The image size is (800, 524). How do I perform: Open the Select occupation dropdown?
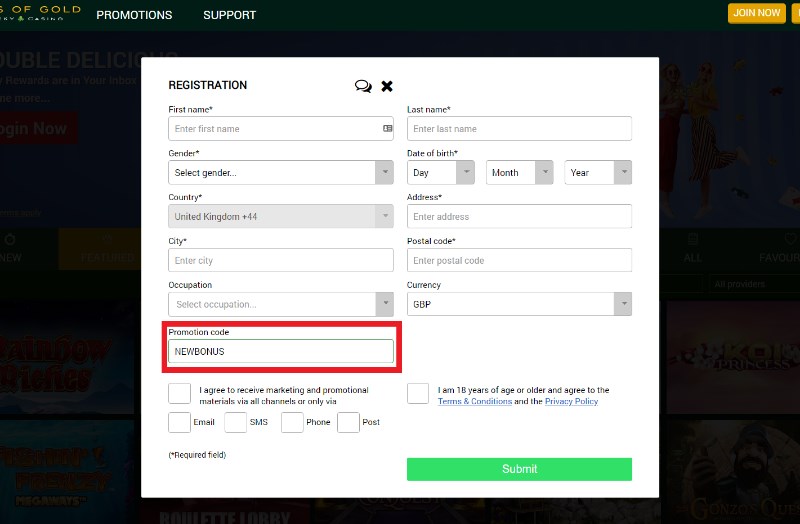[281, 304]
